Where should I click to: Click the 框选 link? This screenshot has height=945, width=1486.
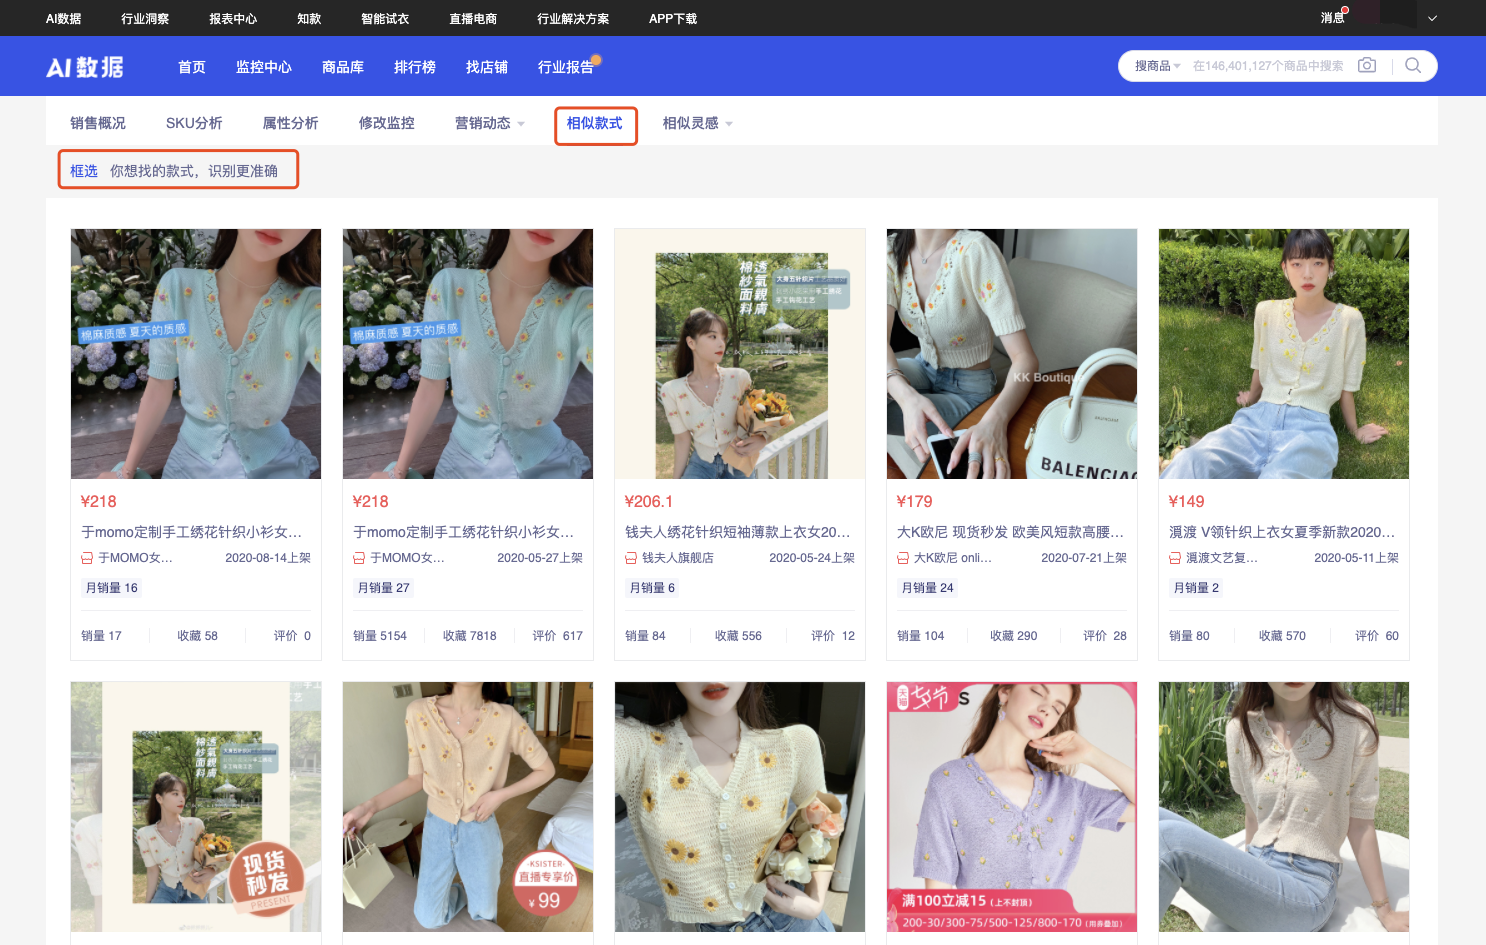pos(84,171)
